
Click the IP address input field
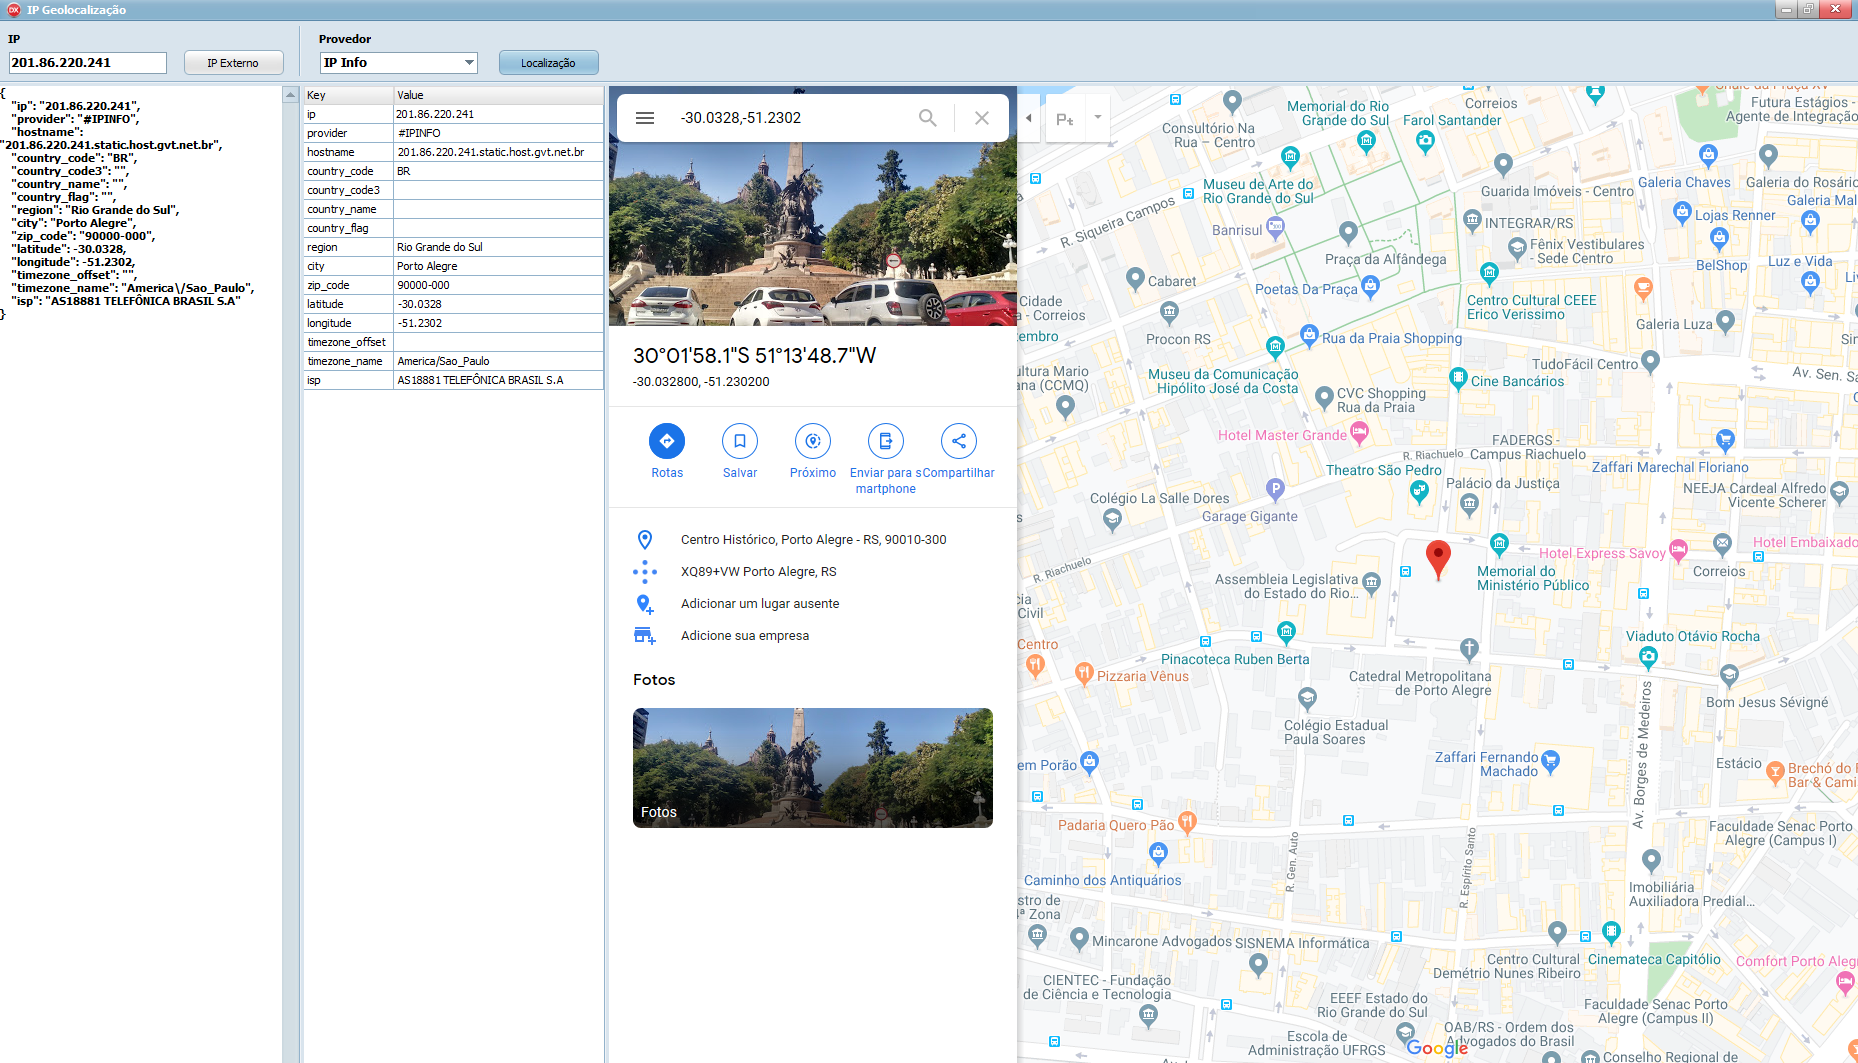pos(88,63)
